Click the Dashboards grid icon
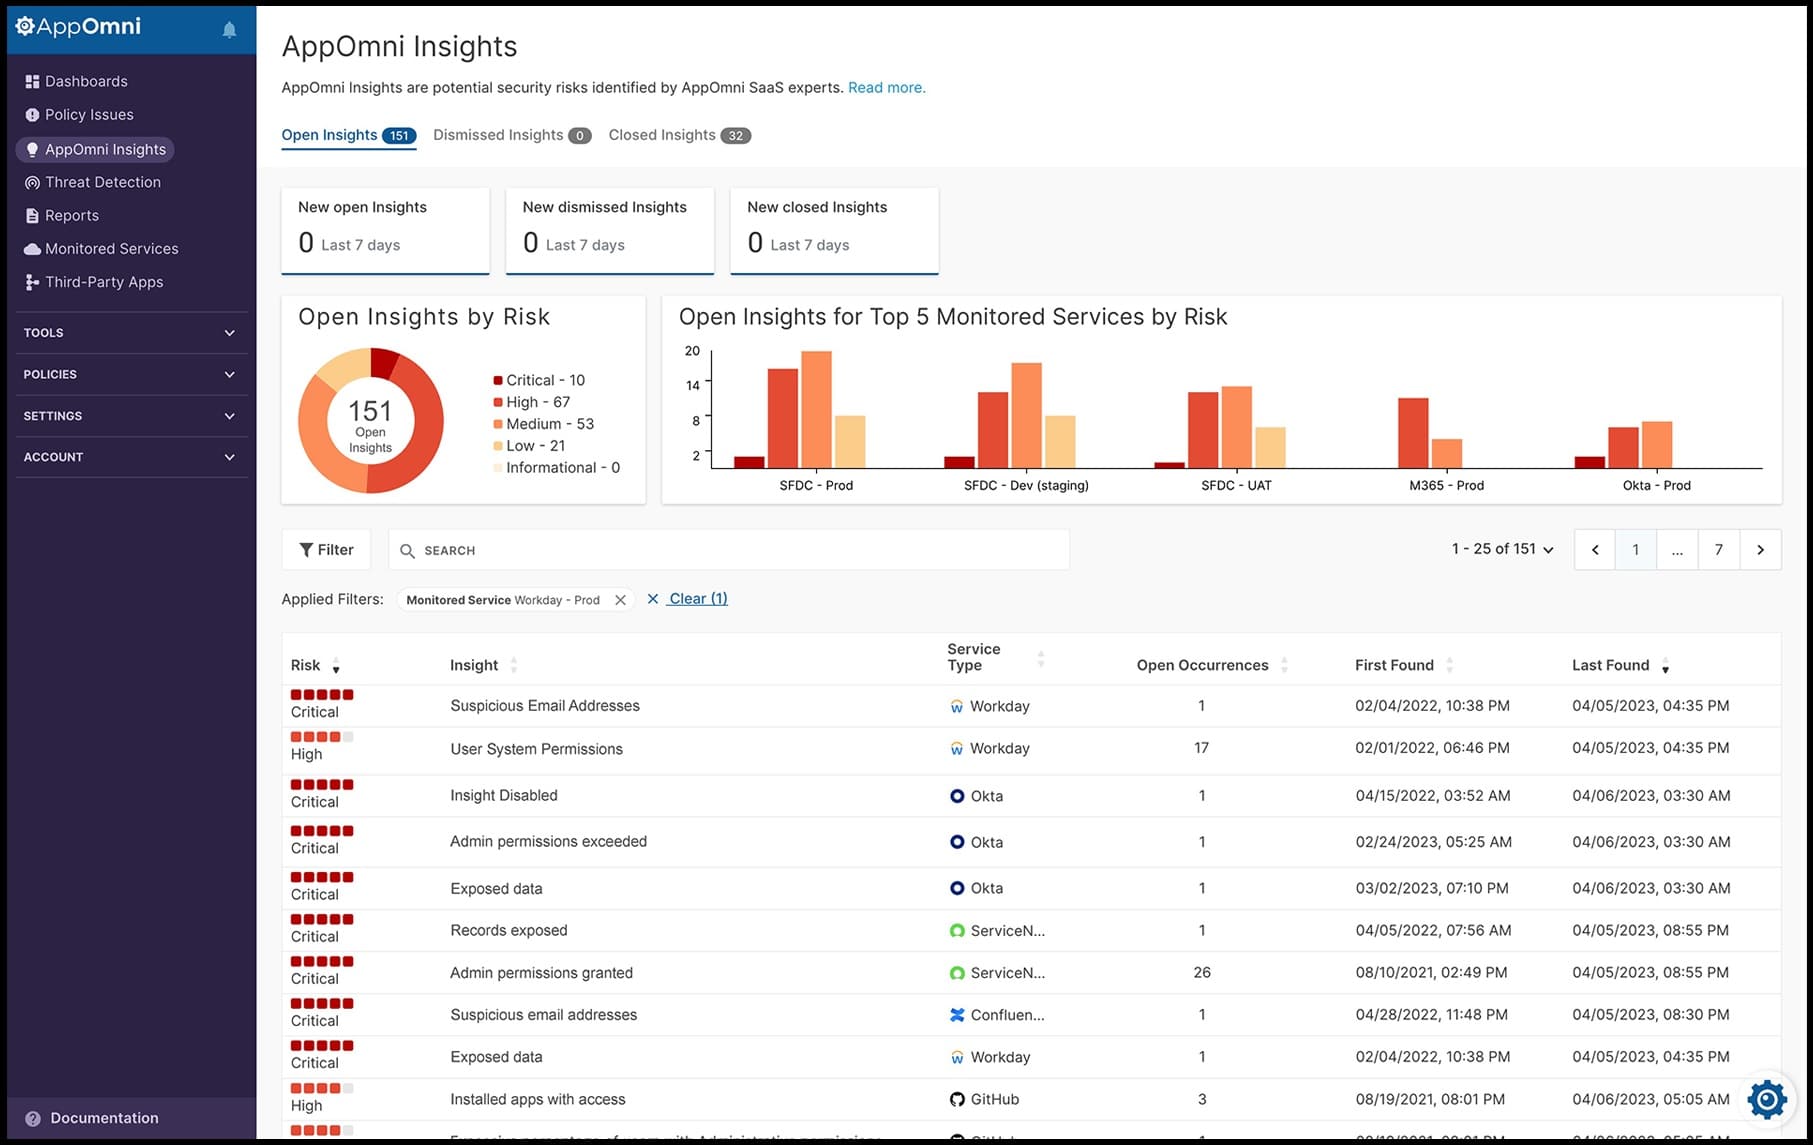Viewport: 1813px width, 1145px height. (32, 81)
